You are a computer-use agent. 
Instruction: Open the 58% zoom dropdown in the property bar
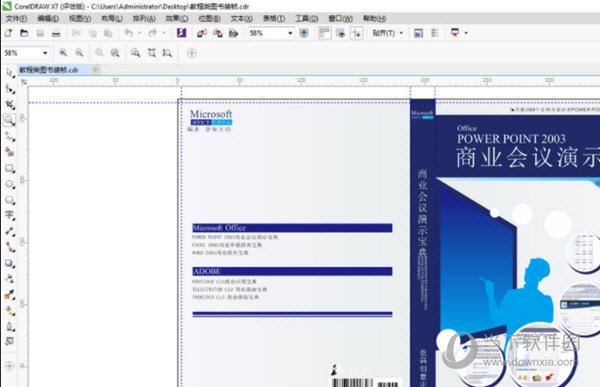(x=45, y=53)
